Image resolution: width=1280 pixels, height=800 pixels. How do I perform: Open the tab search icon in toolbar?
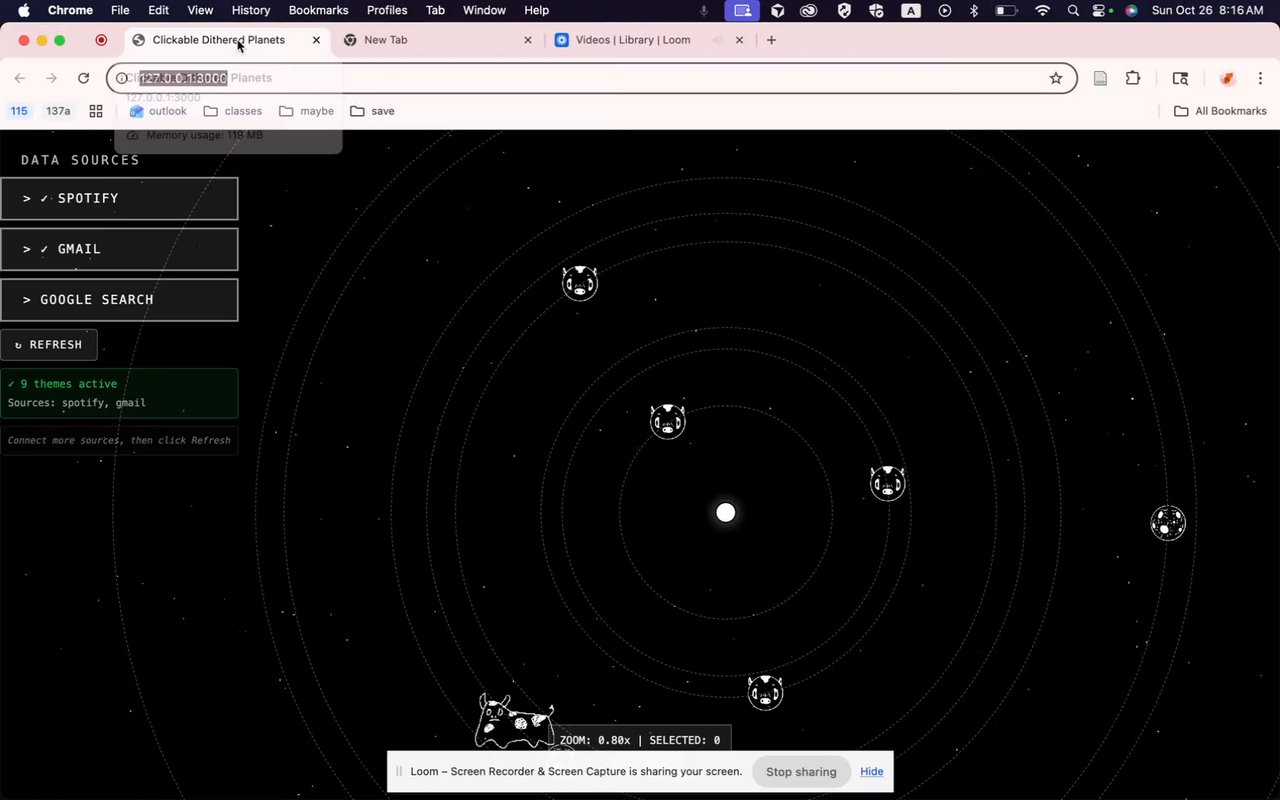tap(1180, 78)
